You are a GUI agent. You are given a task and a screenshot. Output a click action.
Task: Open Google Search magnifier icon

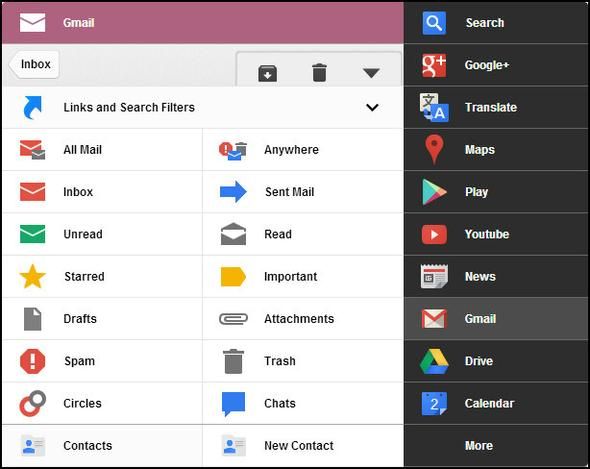click(x=434, y=23)
